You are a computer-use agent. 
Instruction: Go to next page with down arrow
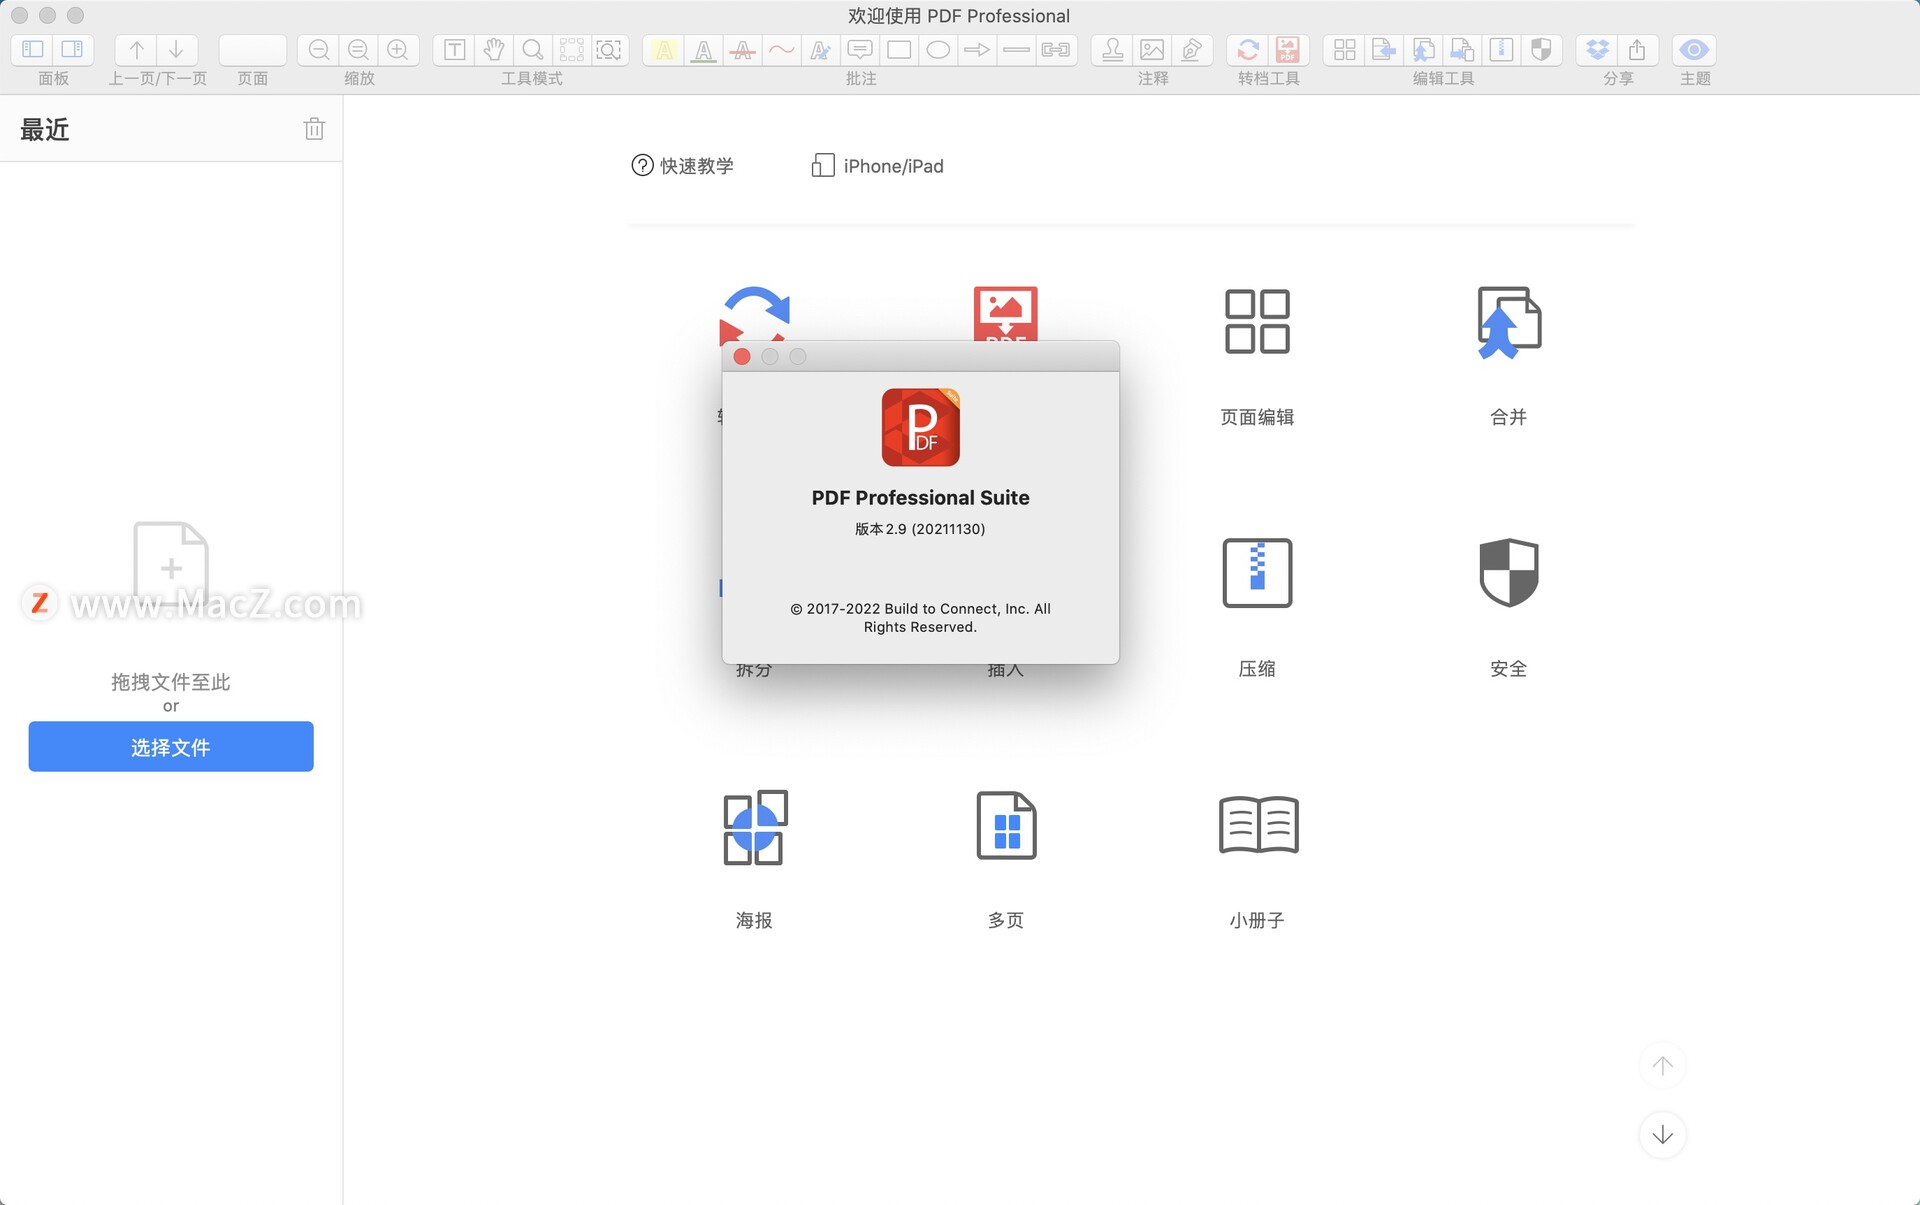point(176,49)
